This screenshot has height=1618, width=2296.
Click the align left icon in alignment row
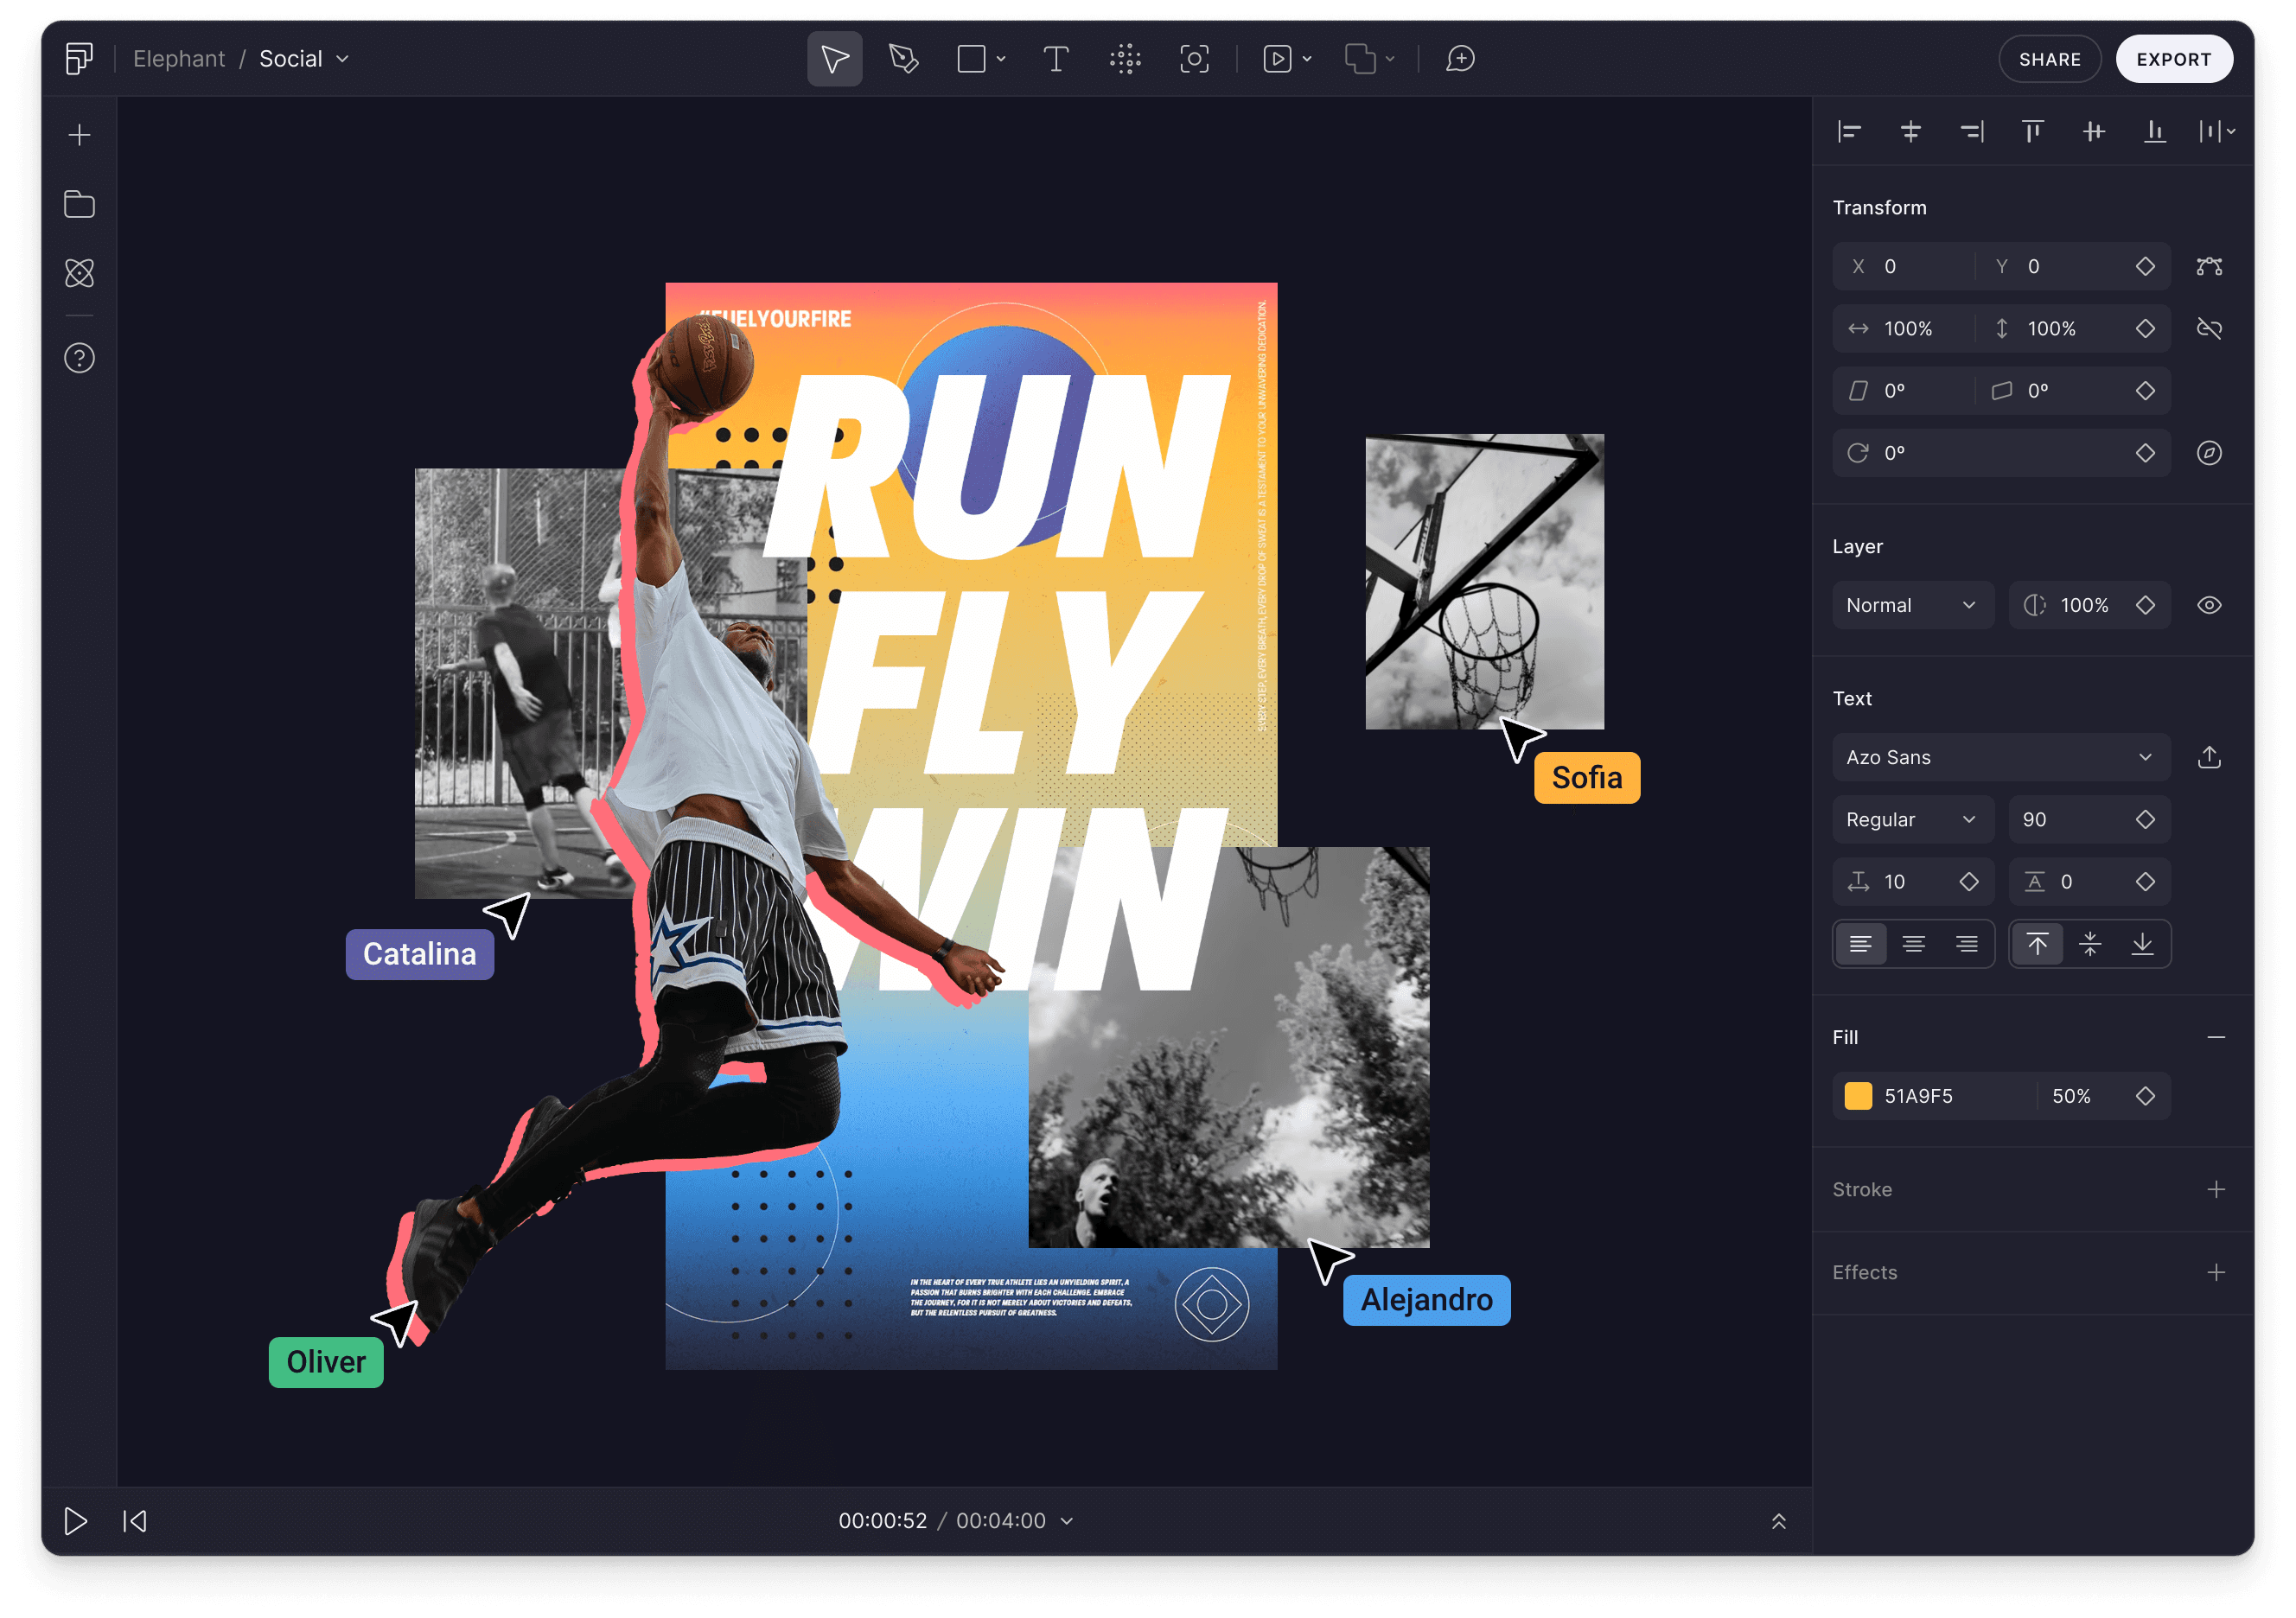[1849, 131]
